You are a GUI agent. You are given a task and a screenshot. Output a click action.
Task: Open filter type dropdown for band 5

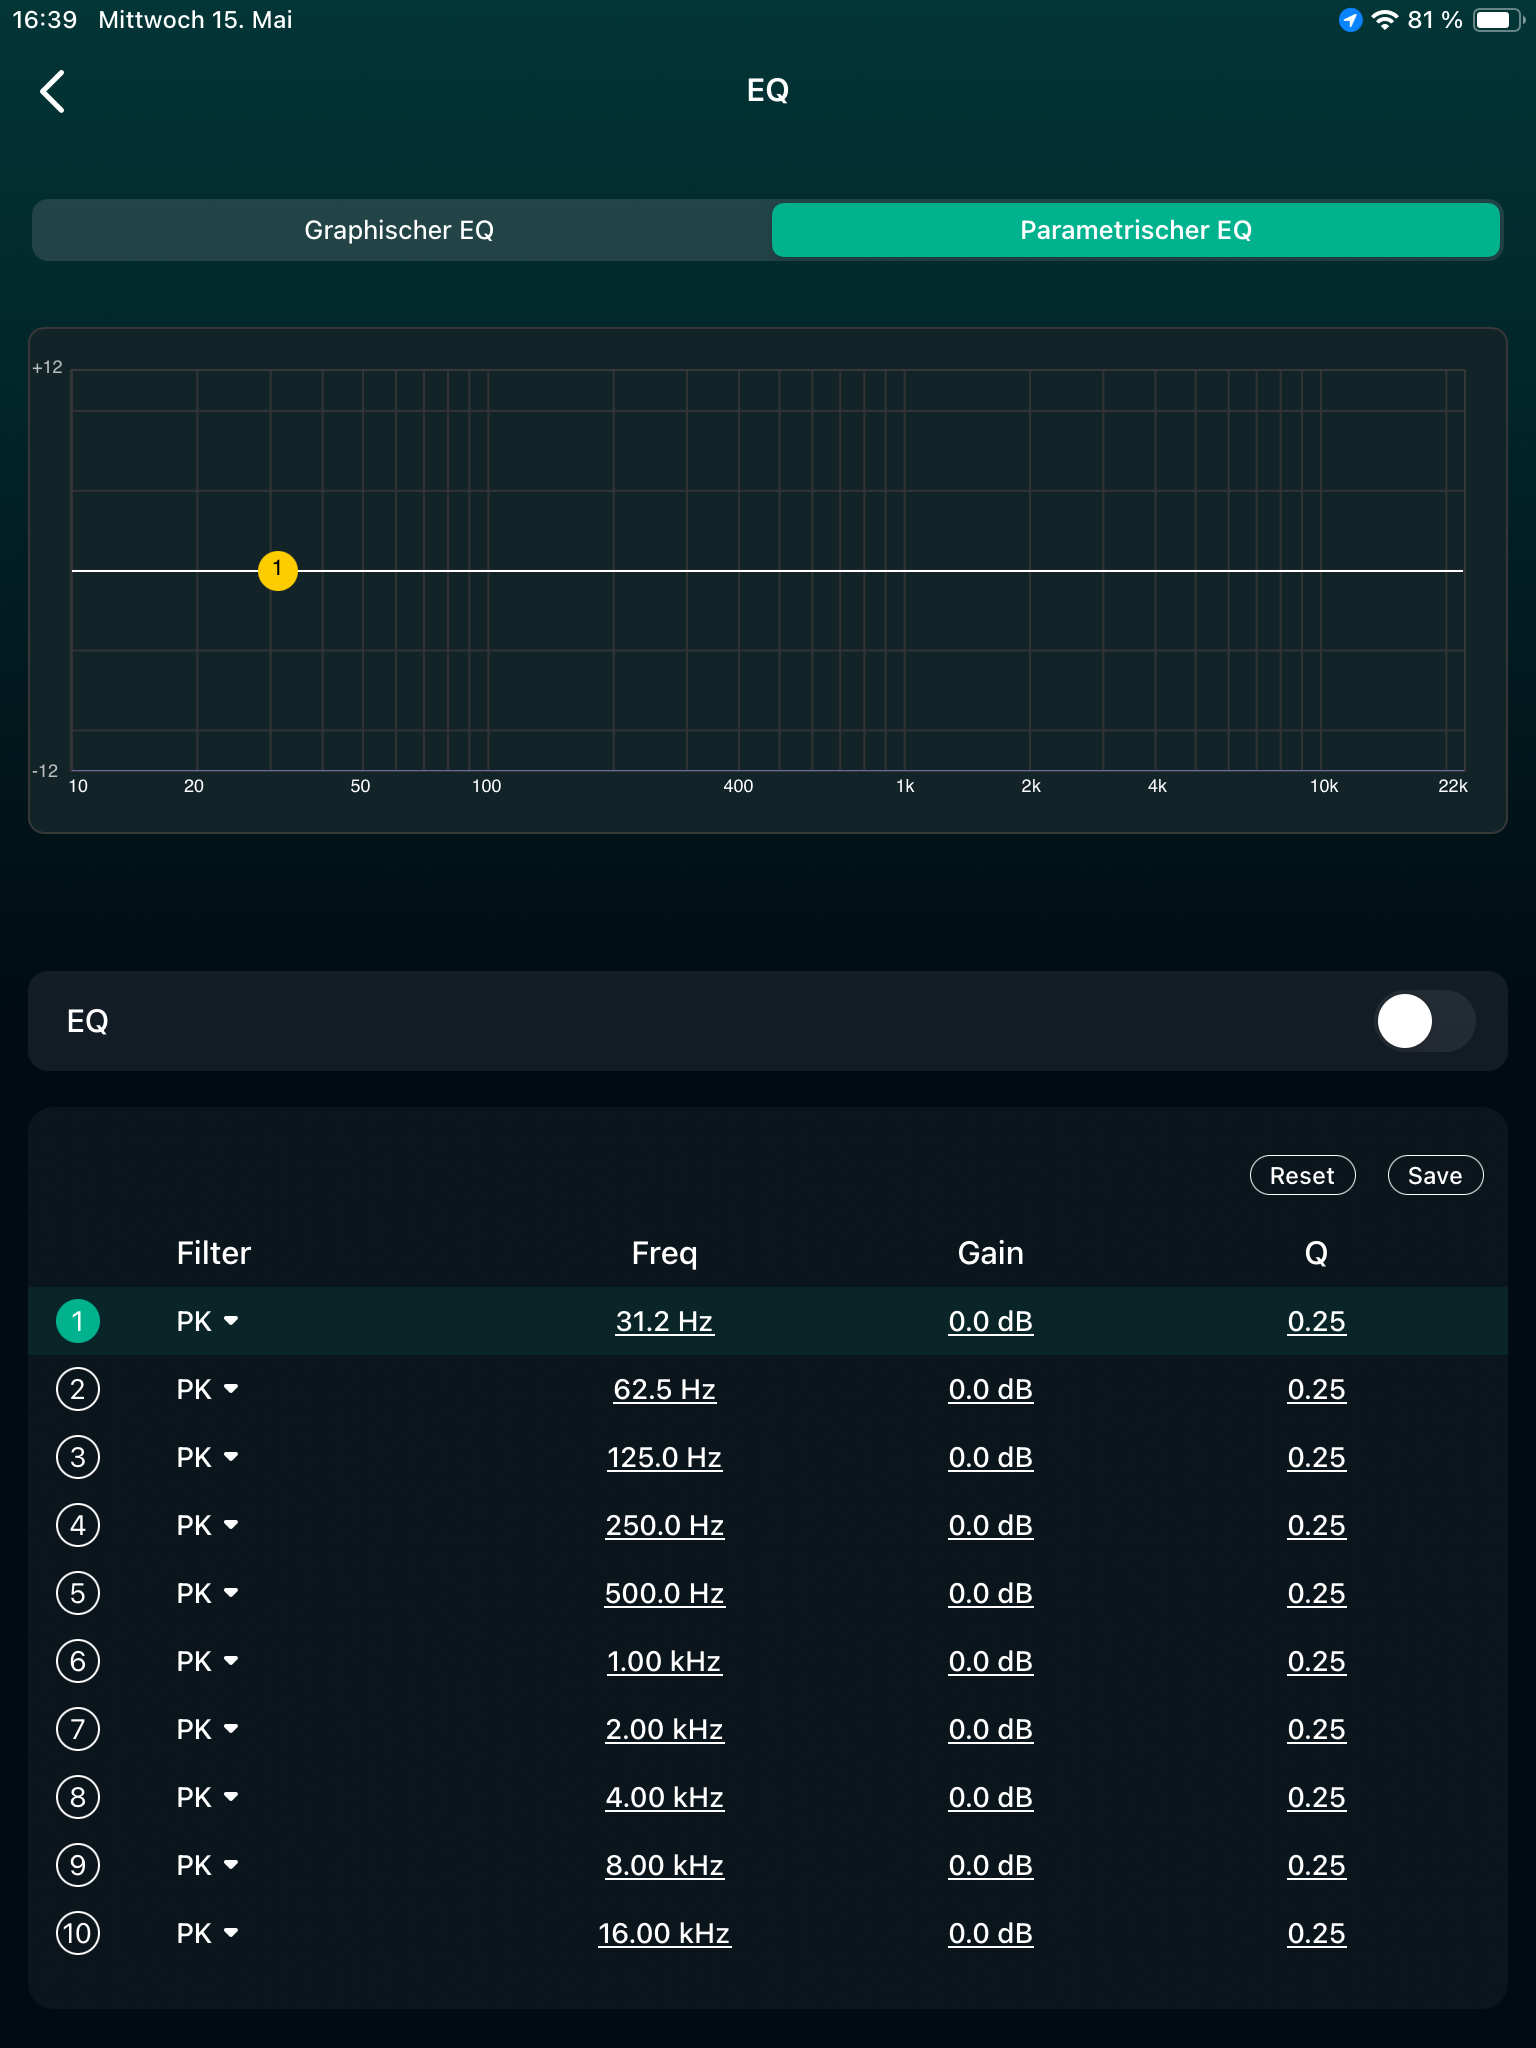(x=208, y=1593)
